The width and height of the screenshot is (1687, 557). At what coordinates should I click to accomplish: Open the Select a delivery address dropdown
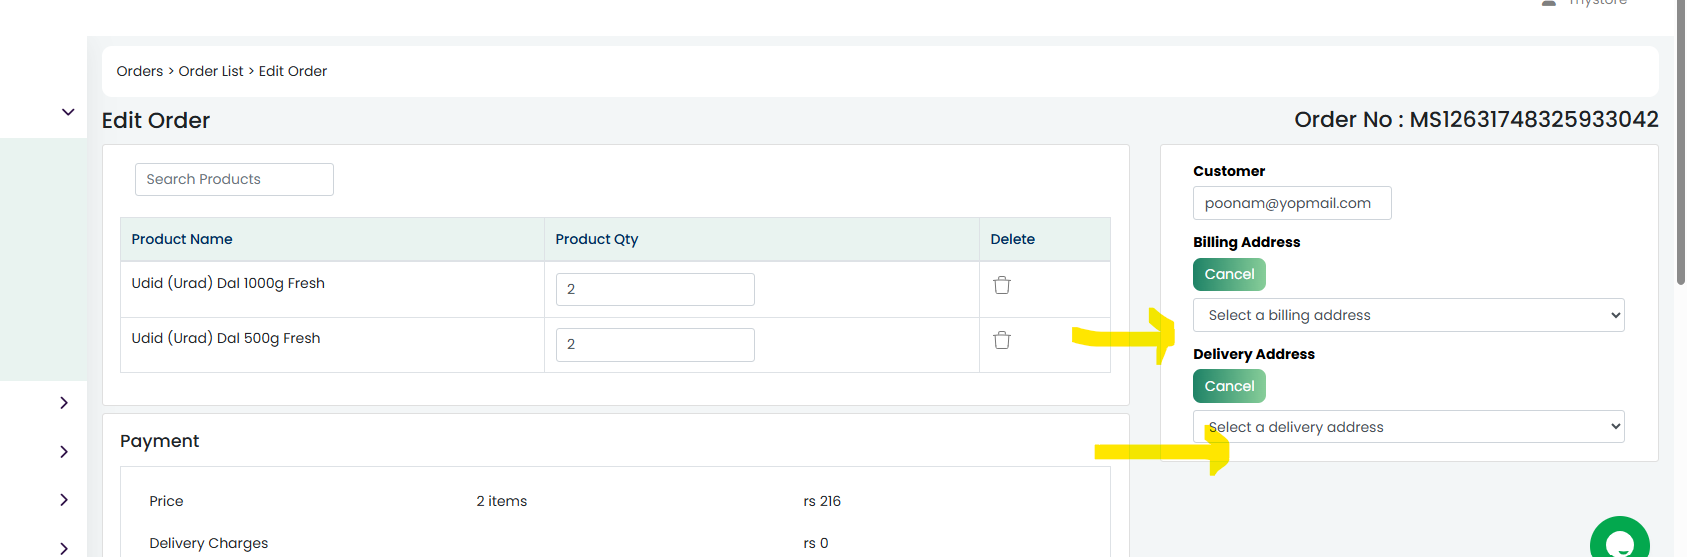coord(1408,427)
